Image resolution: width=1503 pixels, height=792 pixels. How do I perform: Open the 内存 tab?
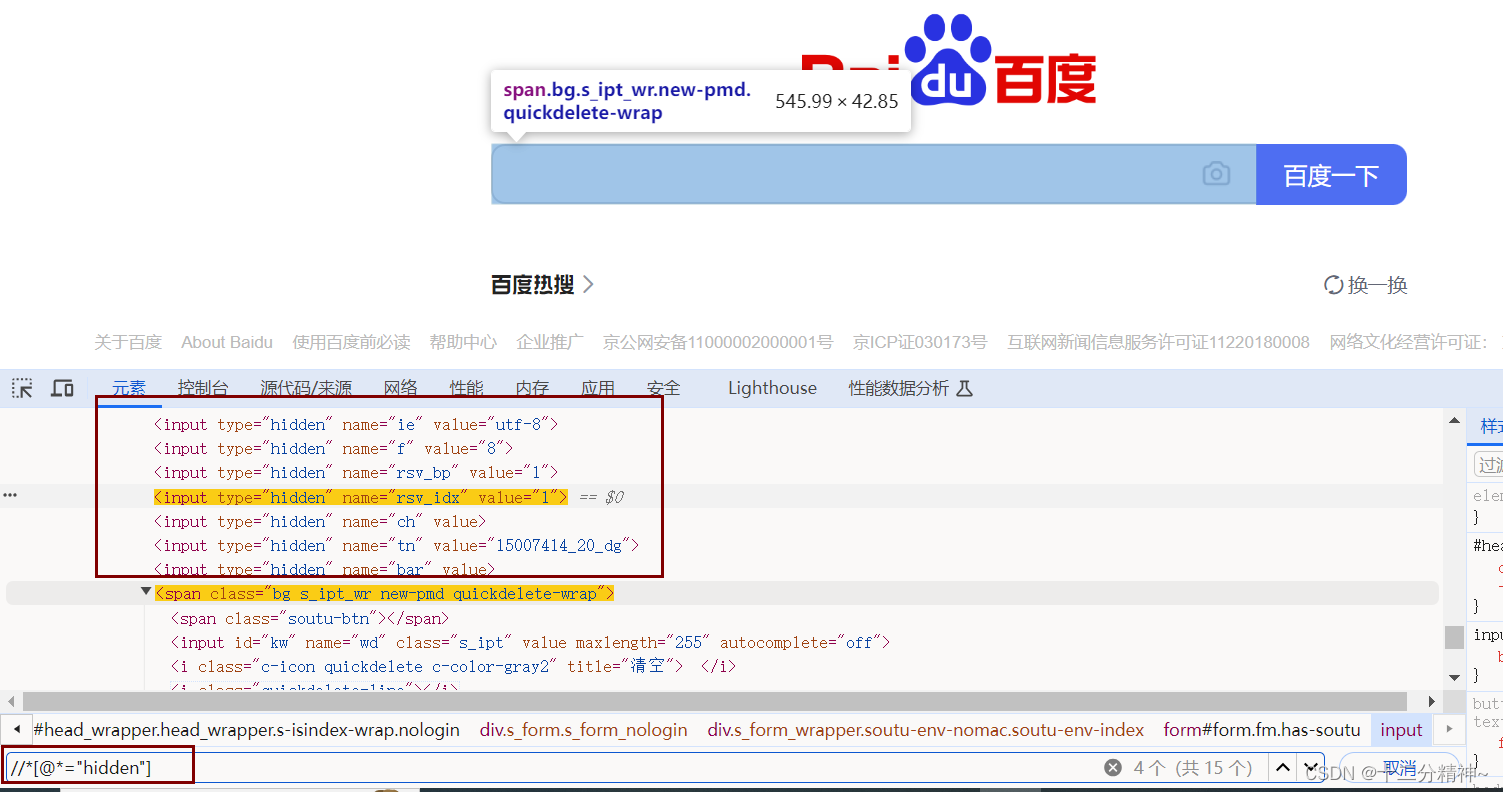pos(533,388)
